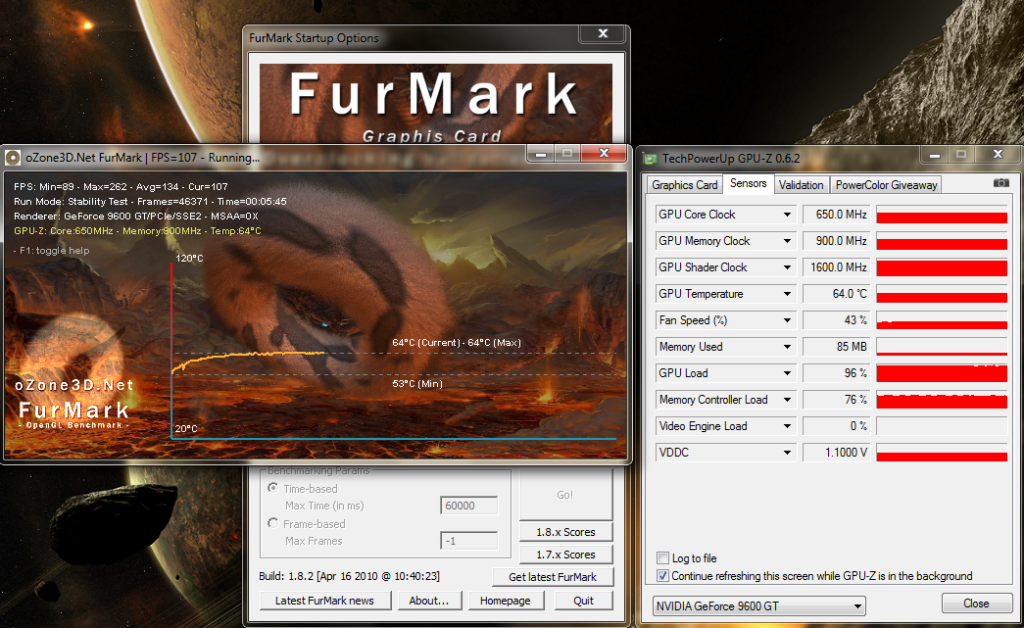Select the Time-based radio button
This screenshot has height=628, width=1024.
(273, 488)
